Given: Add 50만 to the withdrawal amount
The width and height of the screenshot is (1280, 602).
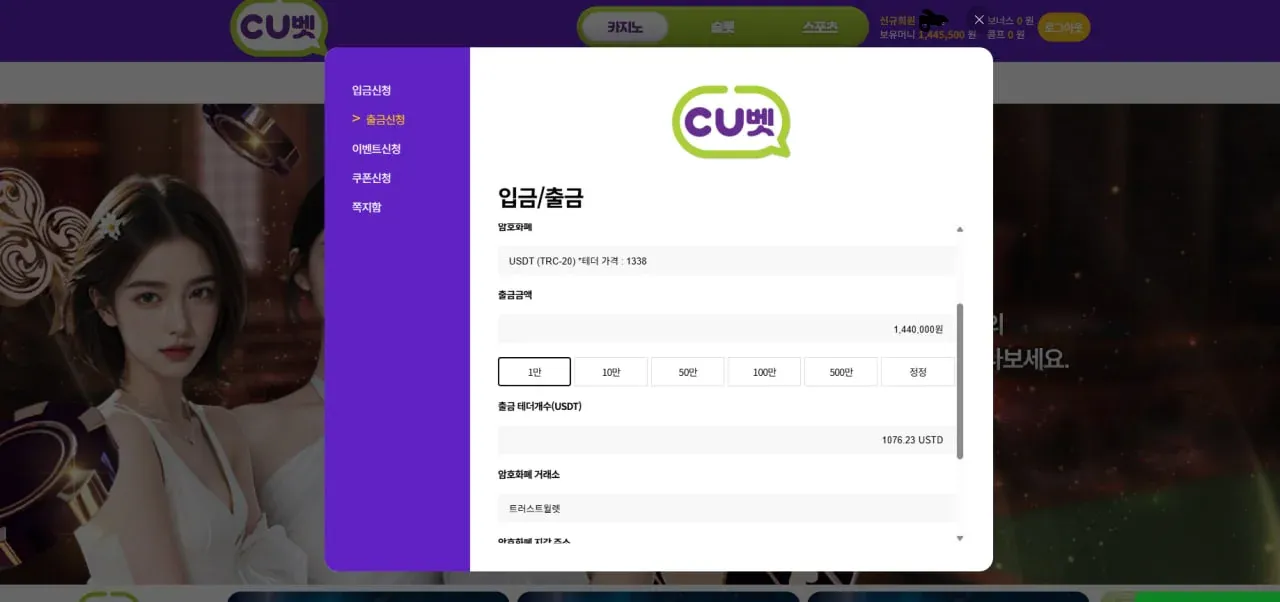Looking at the screenshot, I should [x=687, y=372].
